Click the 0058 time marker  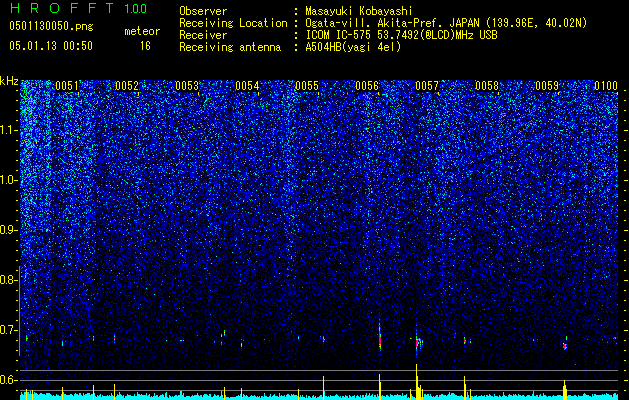pyautogui.click(x=487, y=86)
